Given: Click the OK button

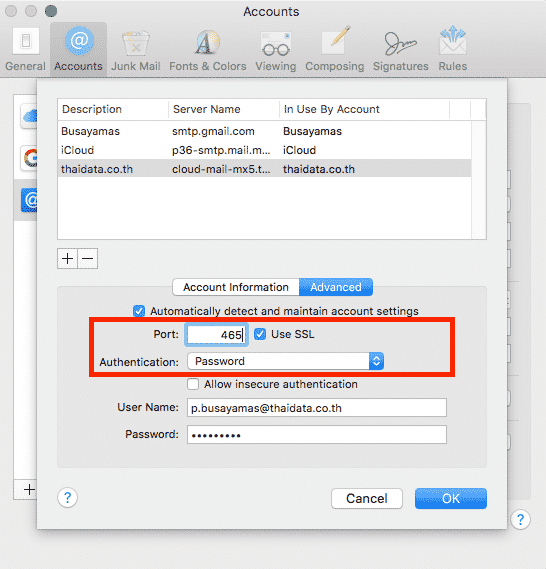Looking at the screenshot, I should pos(451,498).
